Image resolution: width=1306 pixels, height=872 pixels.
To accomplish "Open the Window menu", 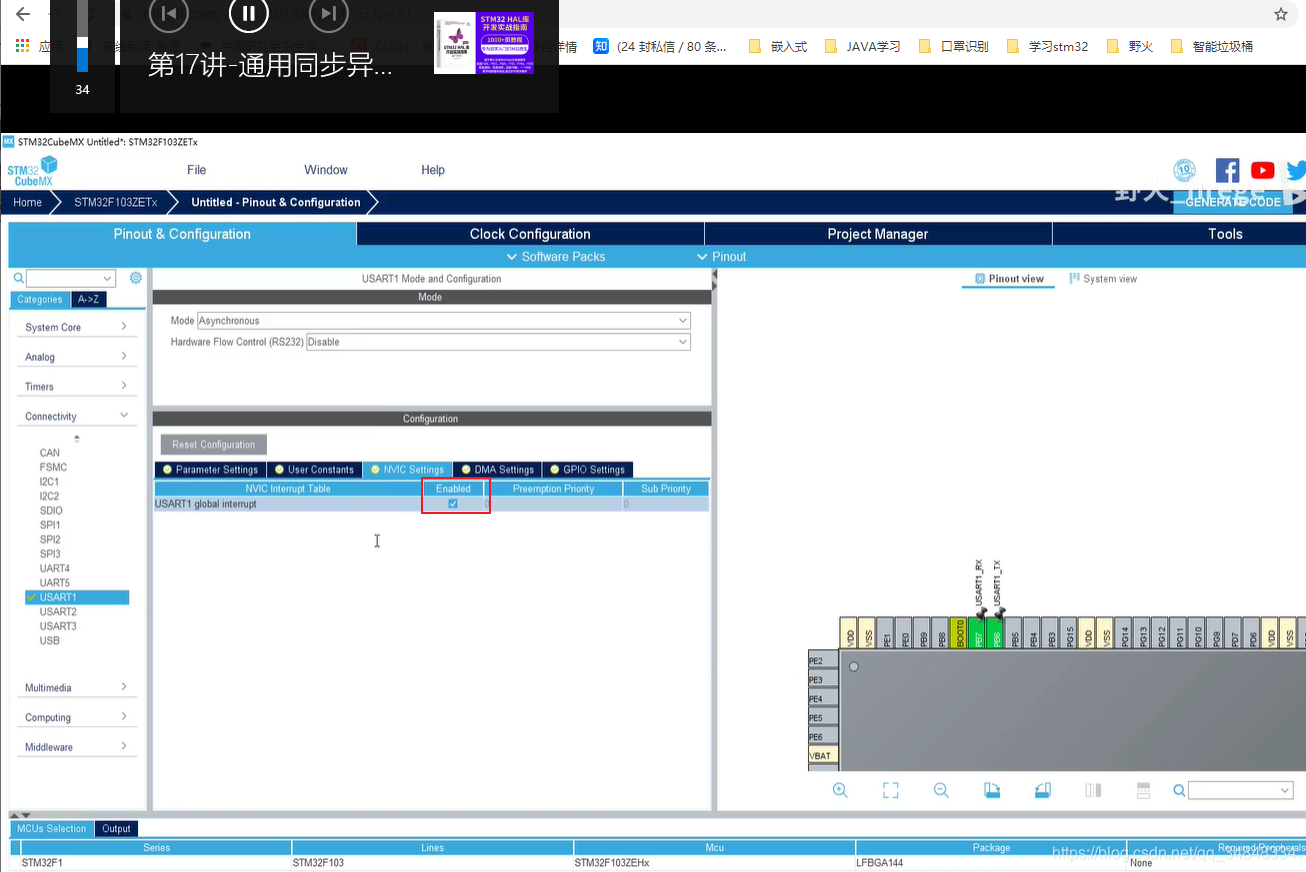I will point(326,170).
